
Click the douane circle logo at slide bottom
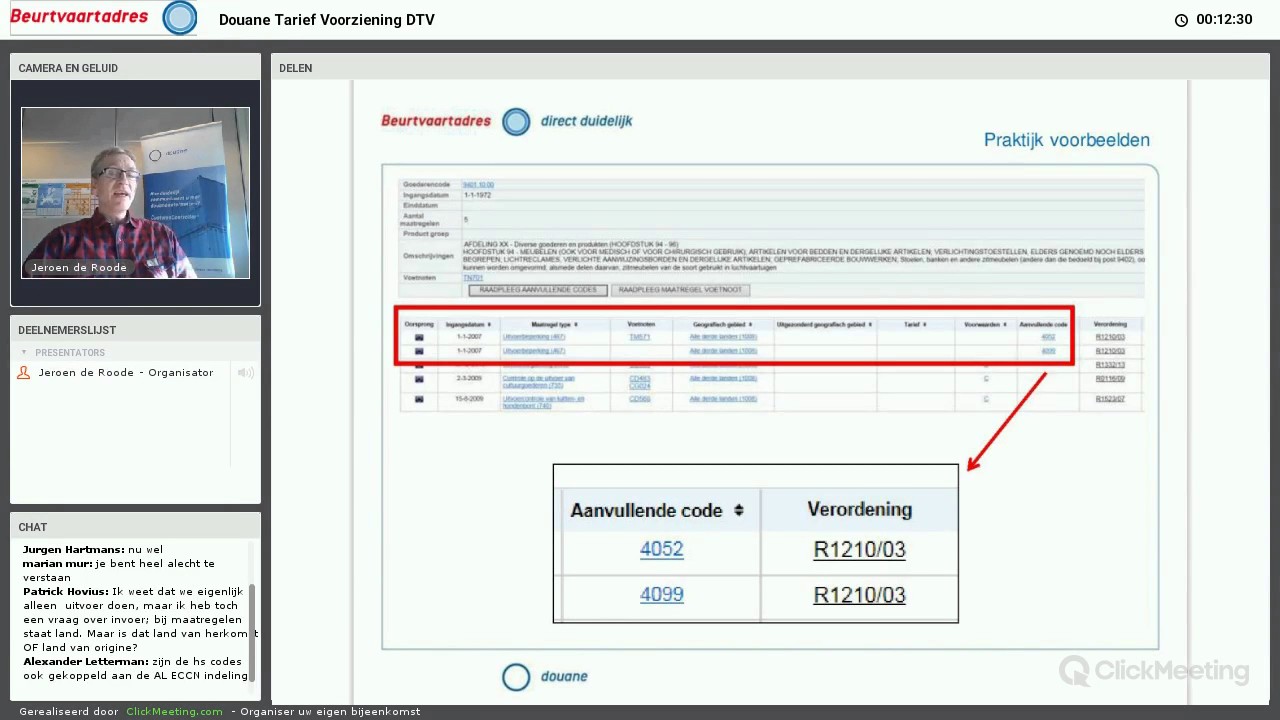coord(516,677)
